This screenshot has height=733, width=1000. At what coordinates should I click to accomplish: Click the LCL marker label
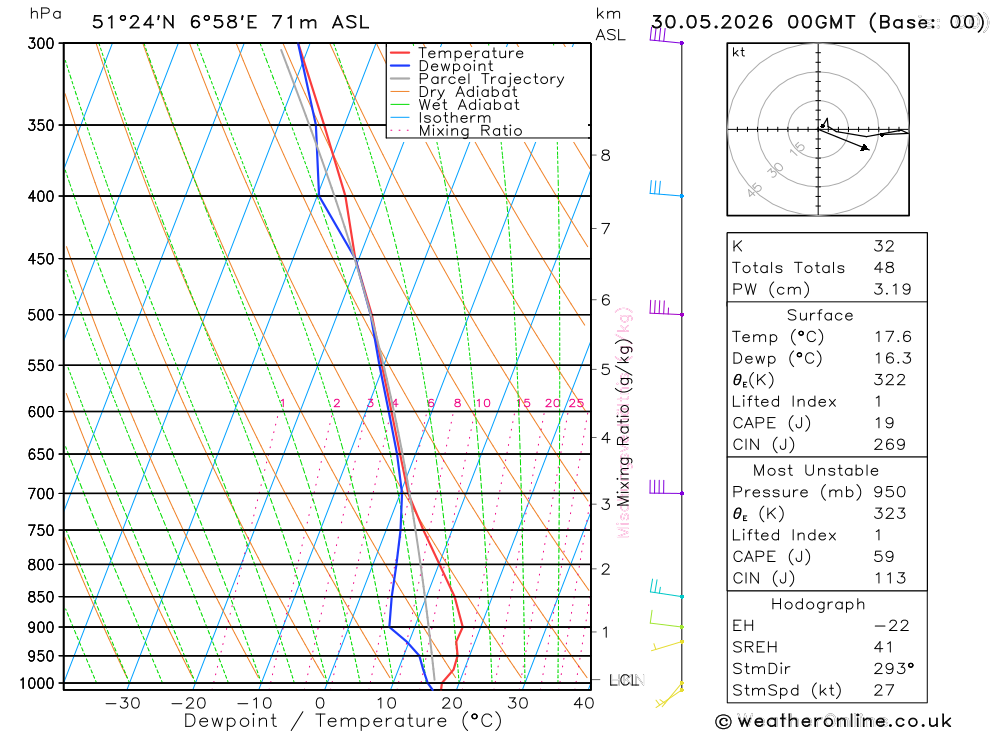(624, 680)
